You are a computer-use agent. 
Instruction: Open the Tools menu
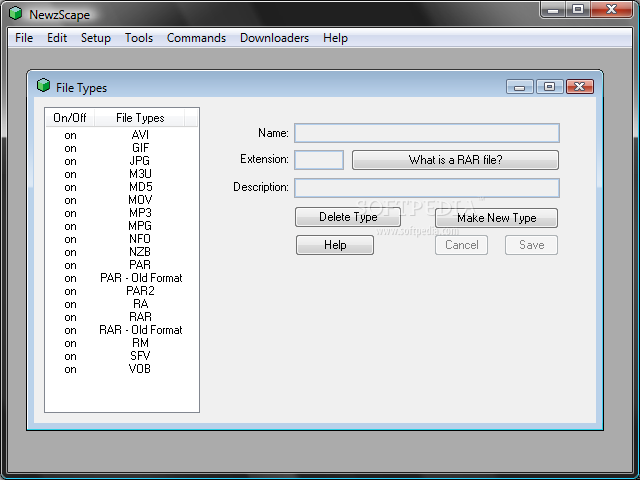(139, 38)
